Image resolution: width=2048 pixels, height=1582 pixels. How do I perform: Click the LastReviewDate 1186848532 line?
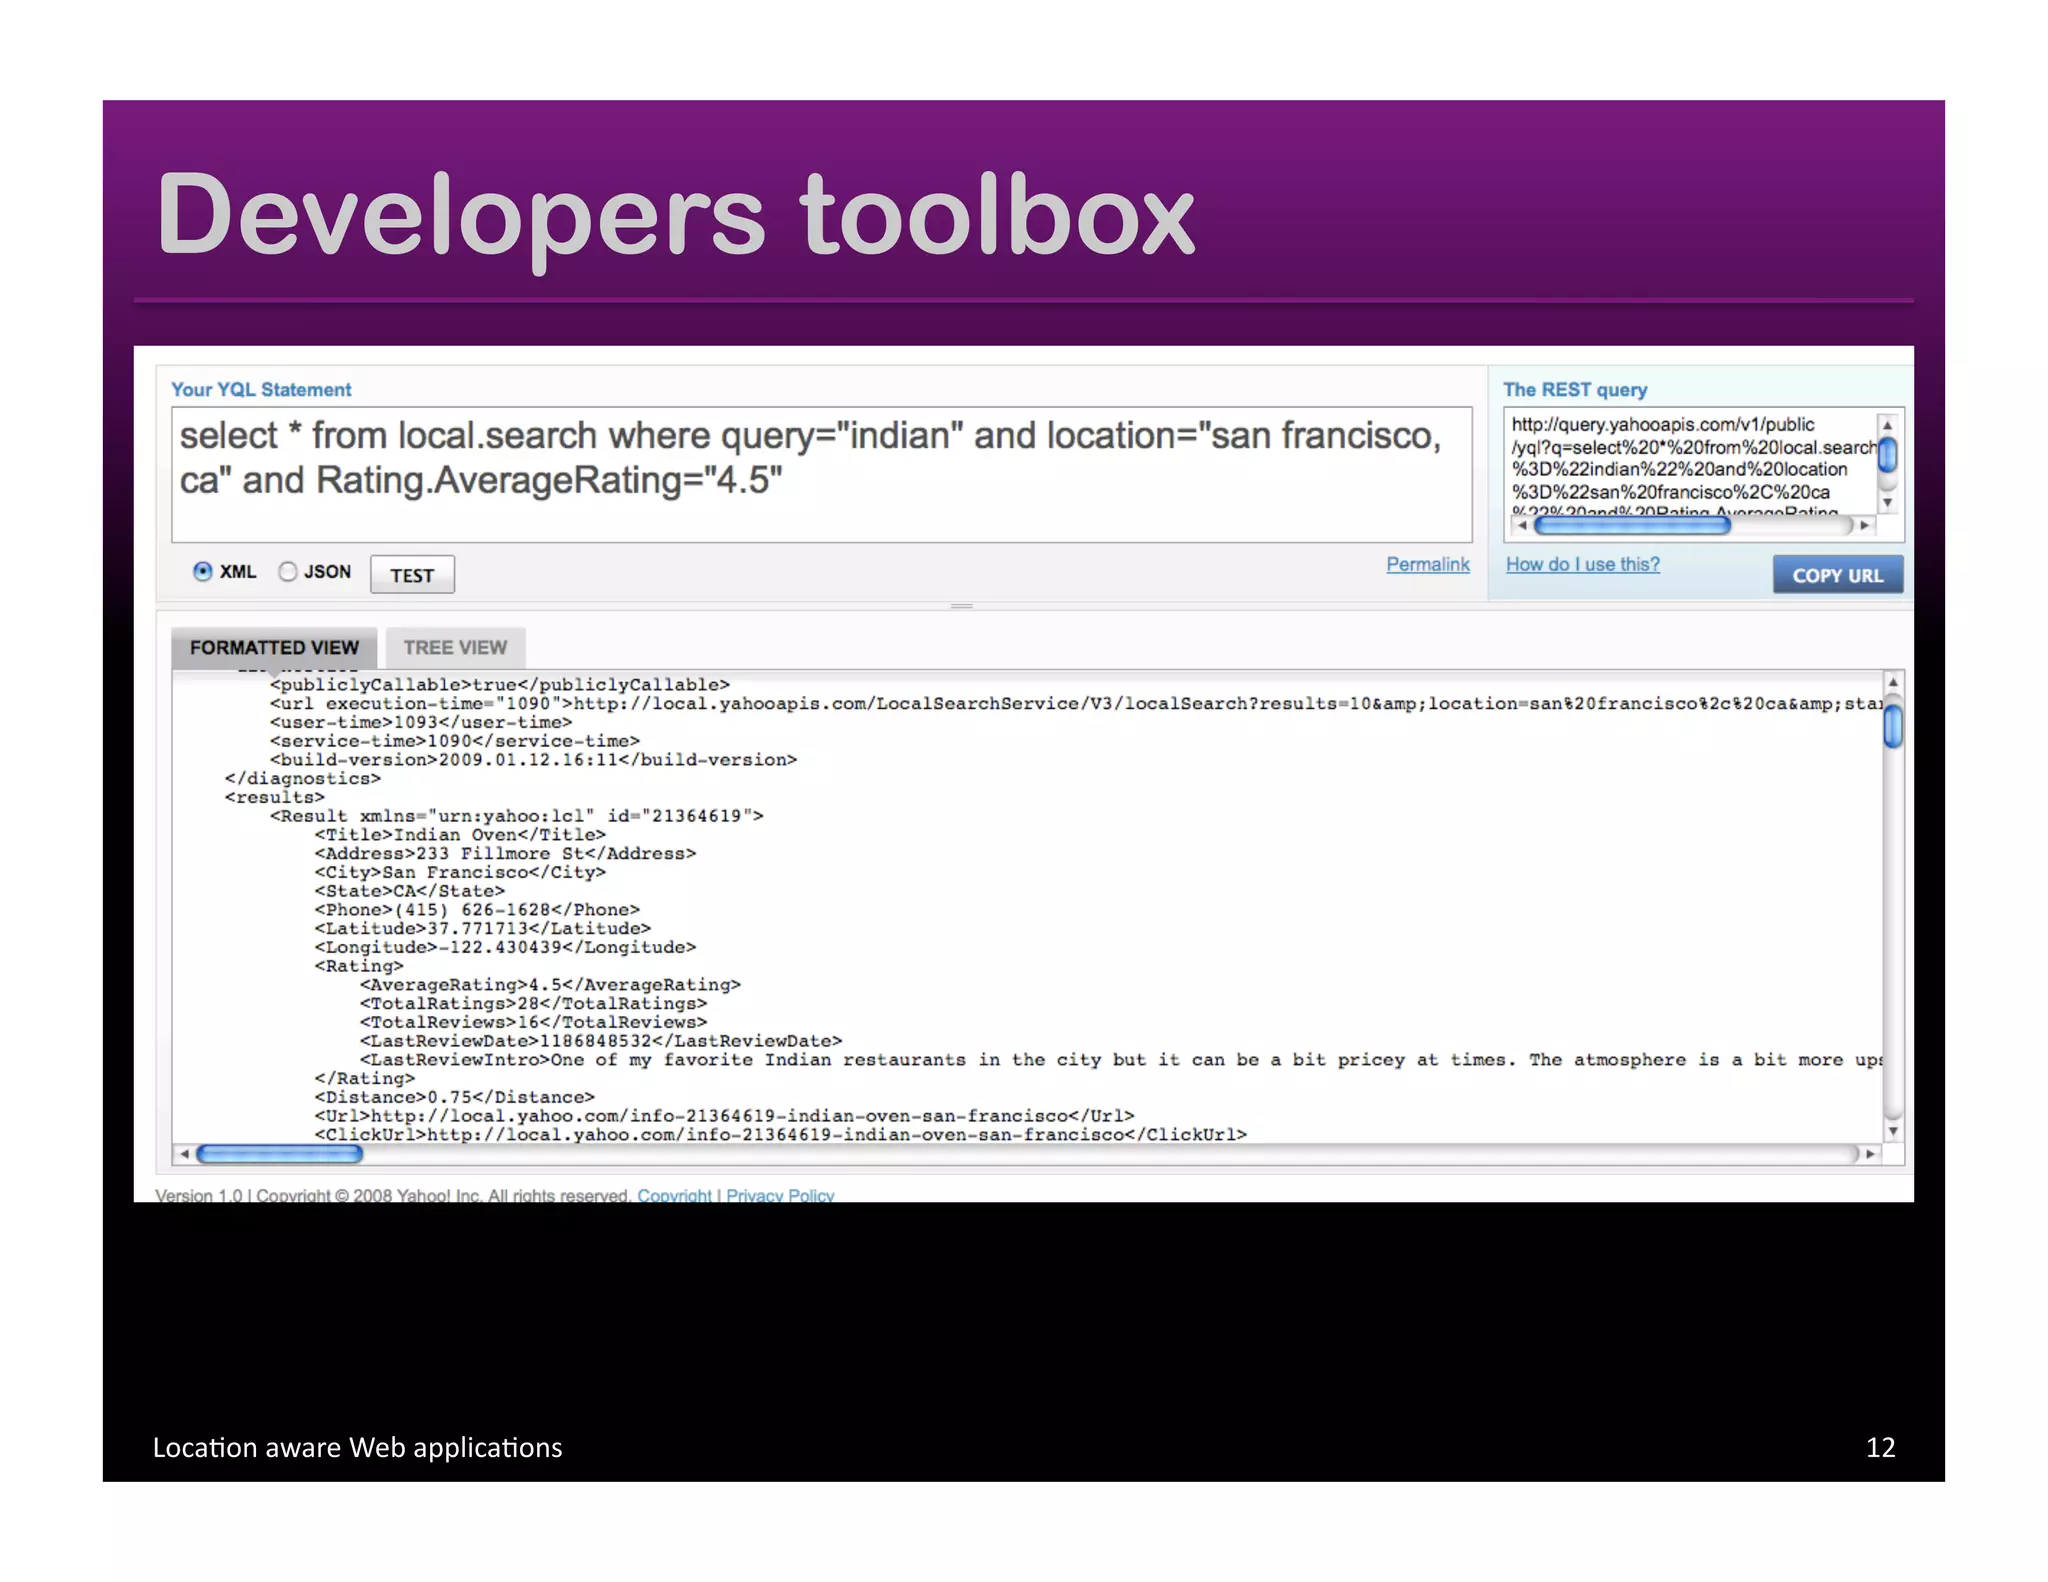point(601,1041)
